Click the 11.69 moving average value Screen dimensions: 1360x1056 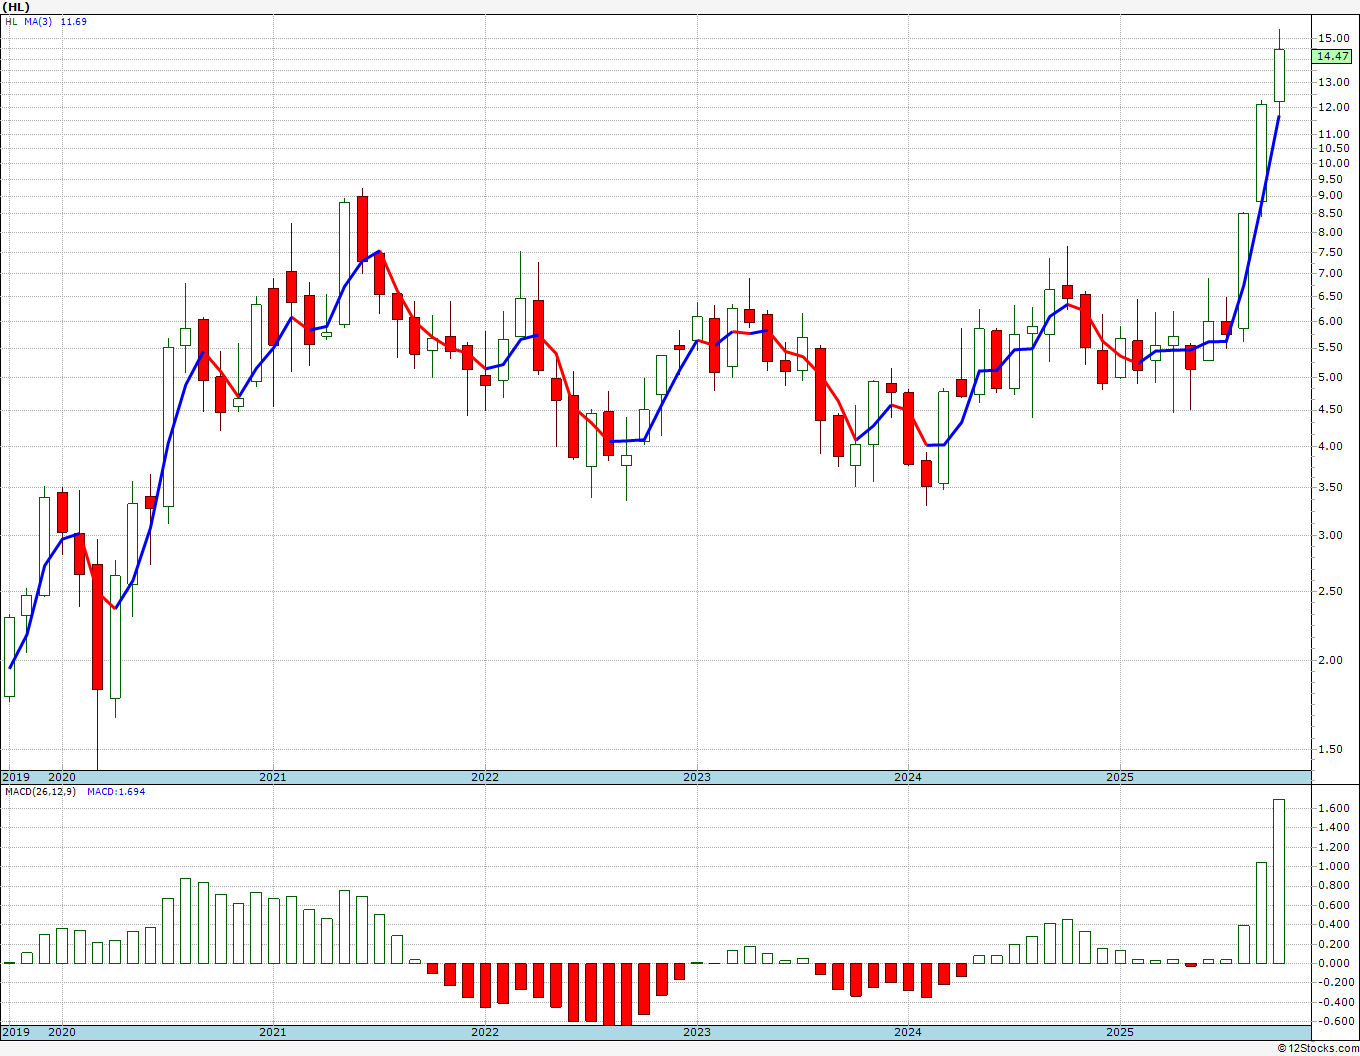tap(73, 21)
